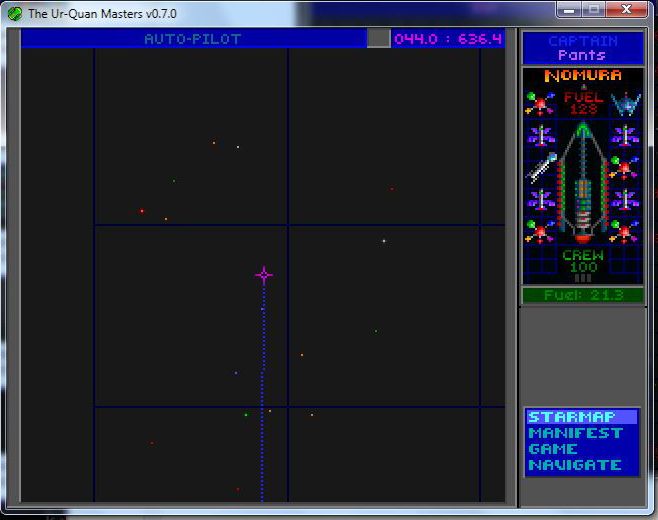
Task: Click the lone red star in upper-right sector
Action: point(392,189)
